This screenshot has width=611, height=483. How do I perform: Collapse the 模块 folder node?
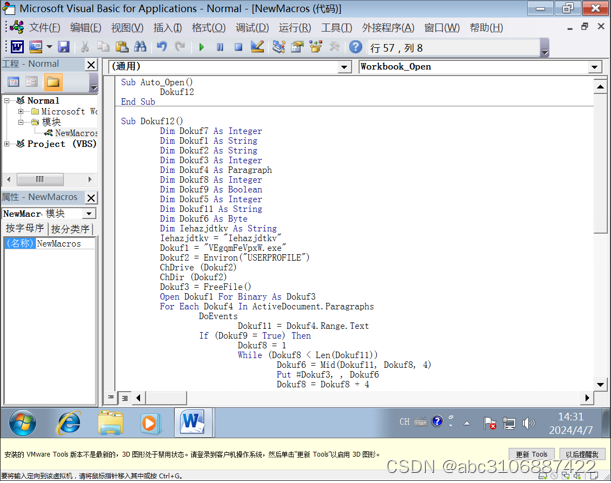21,122
